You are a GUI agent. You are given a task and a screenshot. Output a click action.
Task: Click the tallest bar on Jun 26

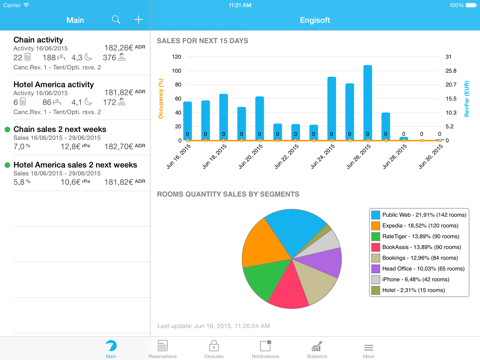[368, 103]
